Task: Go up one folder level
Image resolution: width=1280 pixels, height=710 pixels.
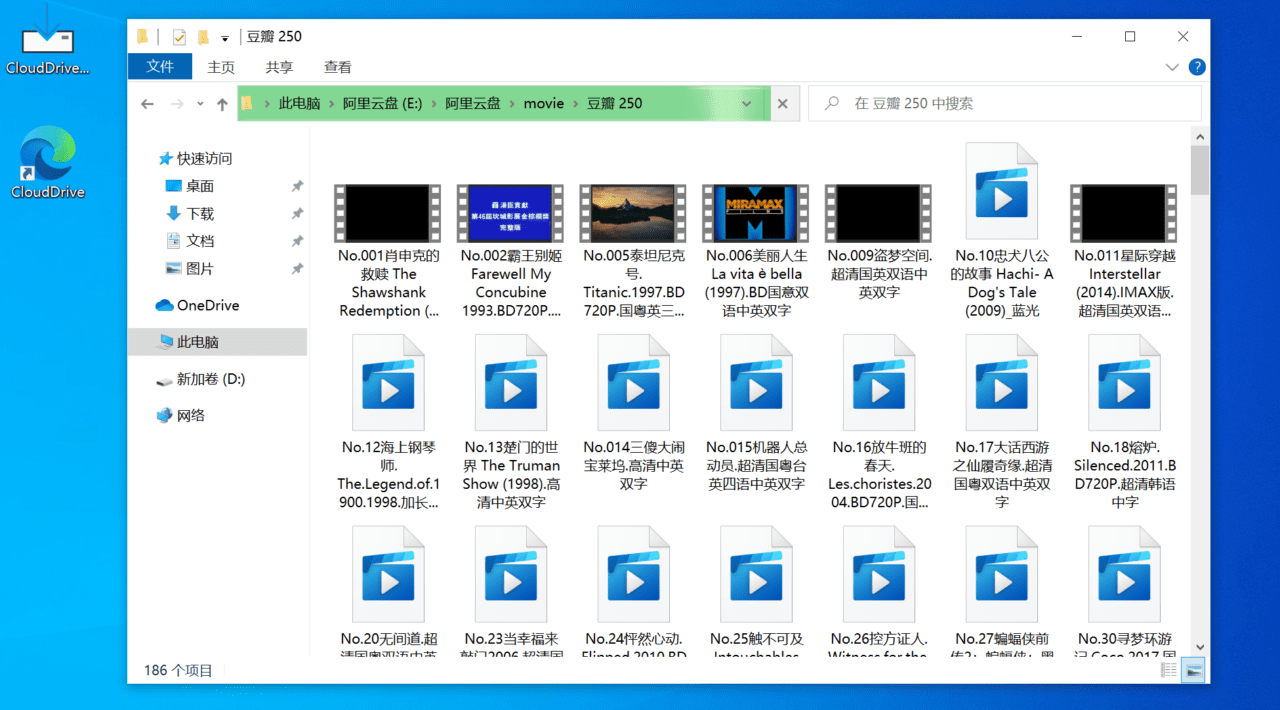Action: [222, 104]
